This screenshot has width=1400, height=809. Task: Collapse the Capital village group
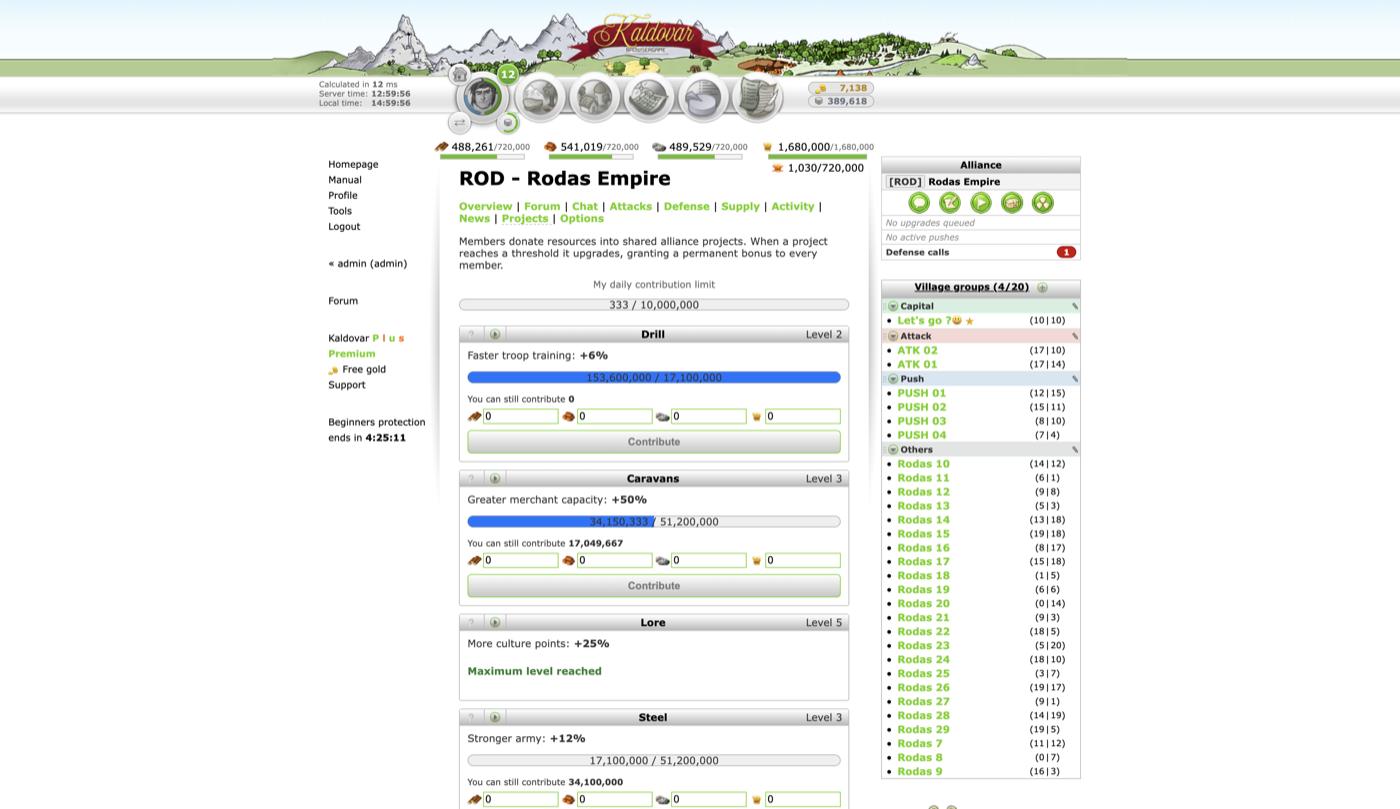[x=893, y=306]
